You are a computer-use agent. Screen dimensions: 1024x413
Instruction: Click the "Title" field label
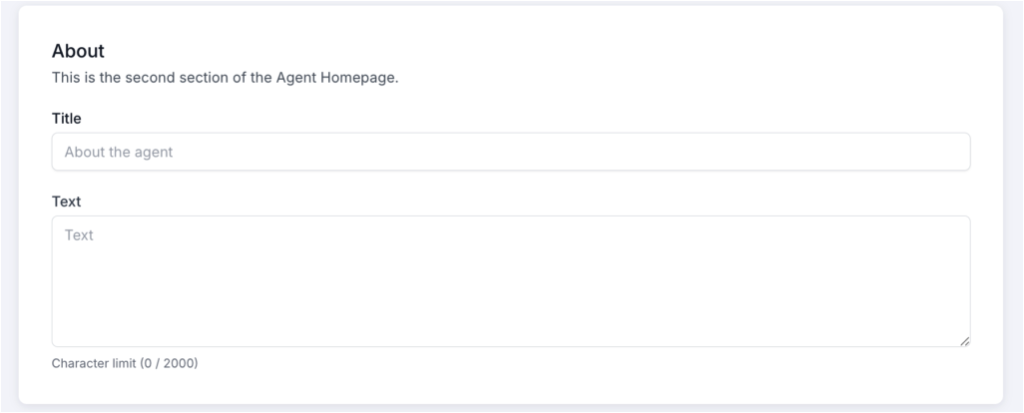(x=66, y=118)
